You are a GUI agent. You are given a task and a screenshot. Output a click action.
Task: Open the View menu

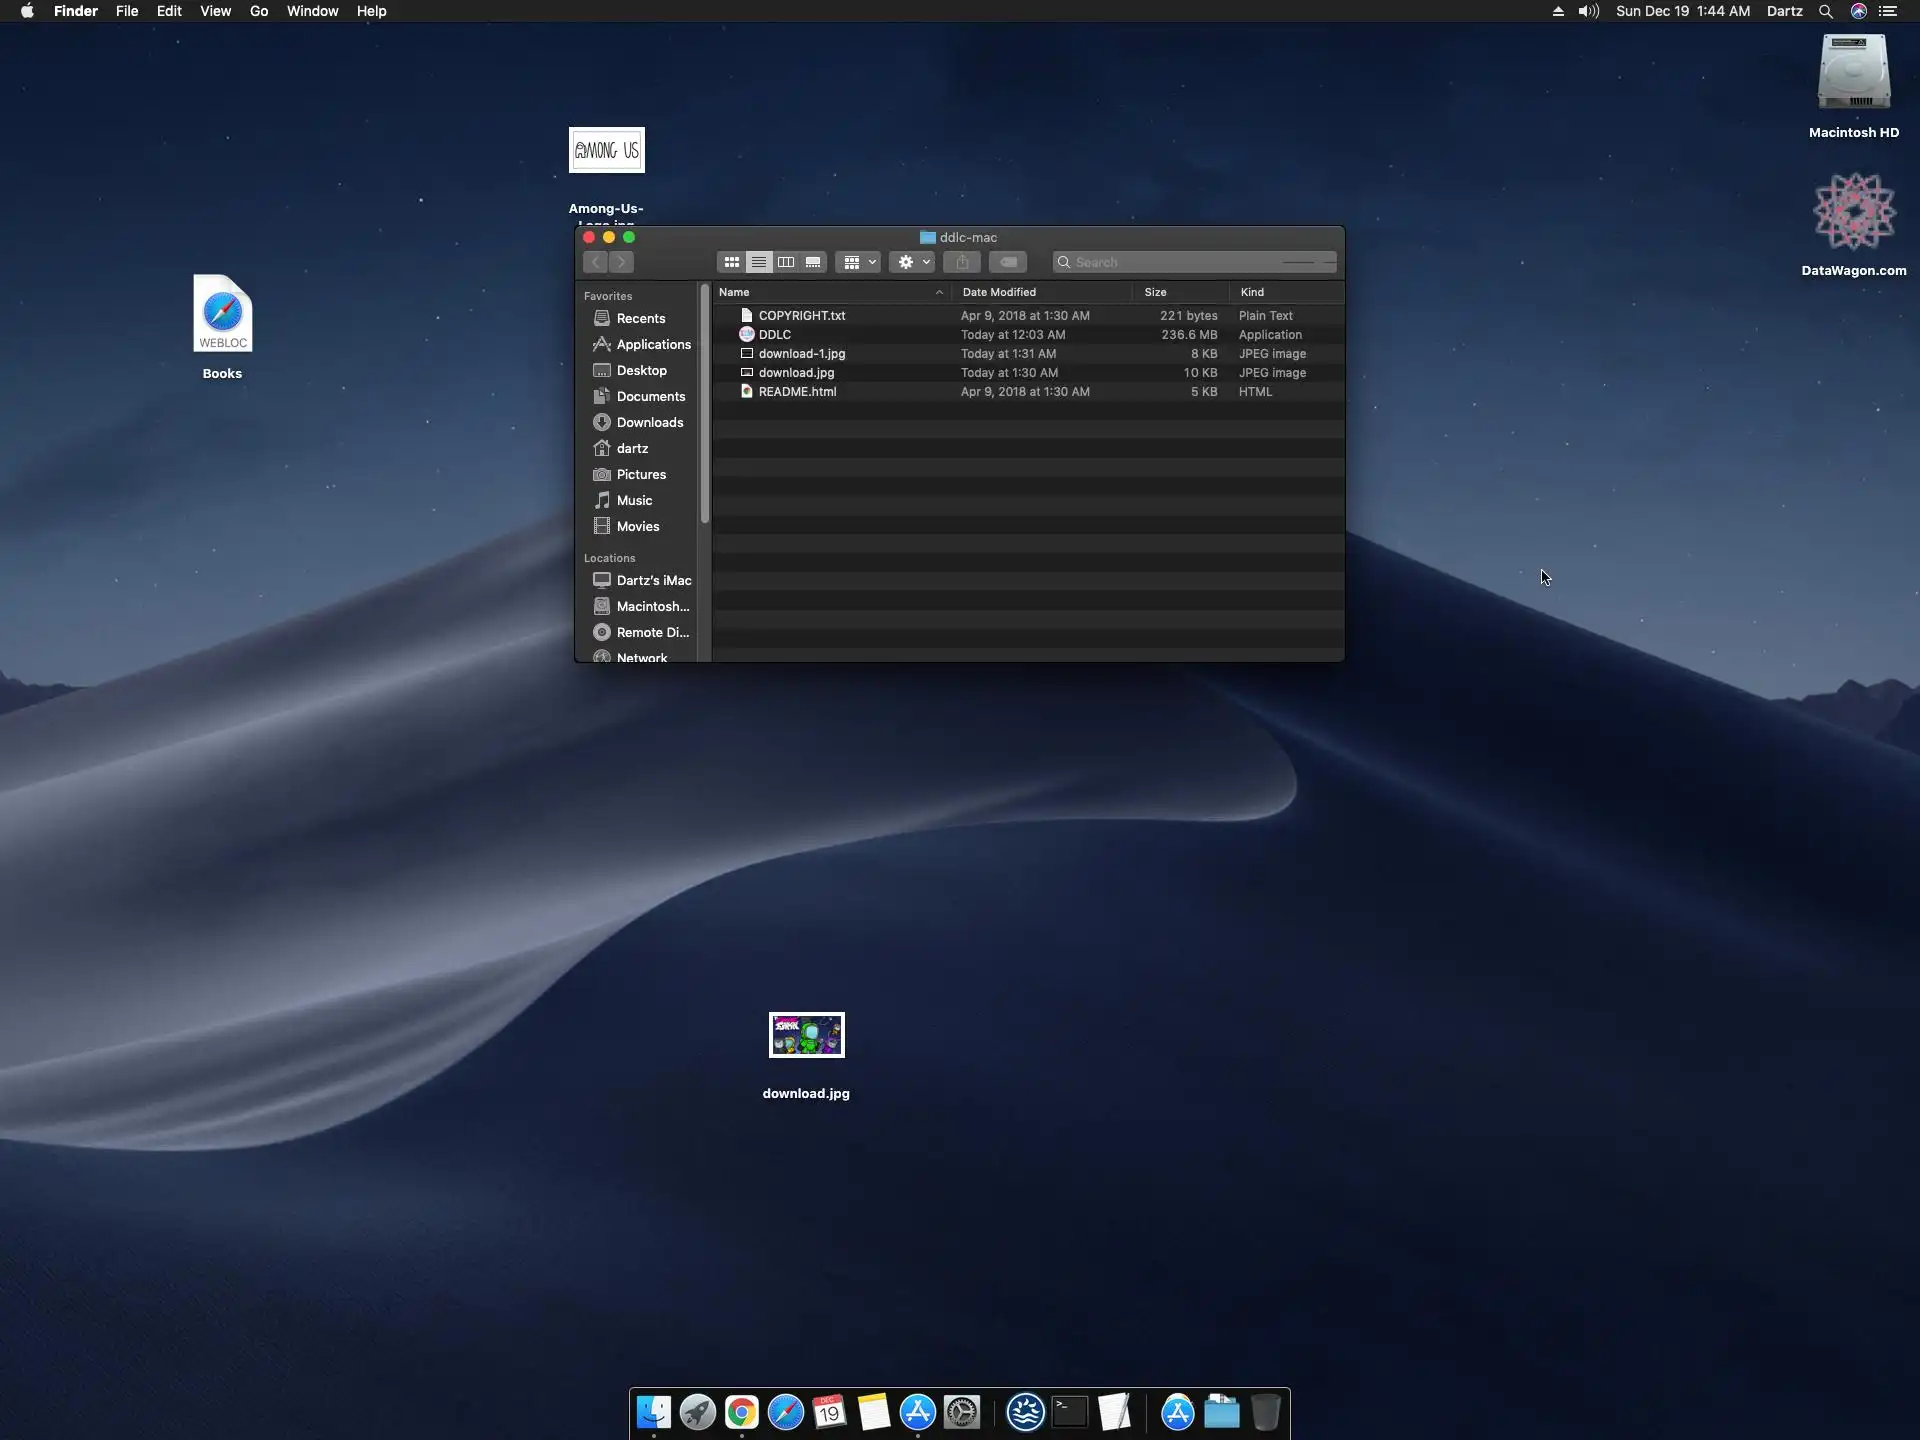click(215, 11)
